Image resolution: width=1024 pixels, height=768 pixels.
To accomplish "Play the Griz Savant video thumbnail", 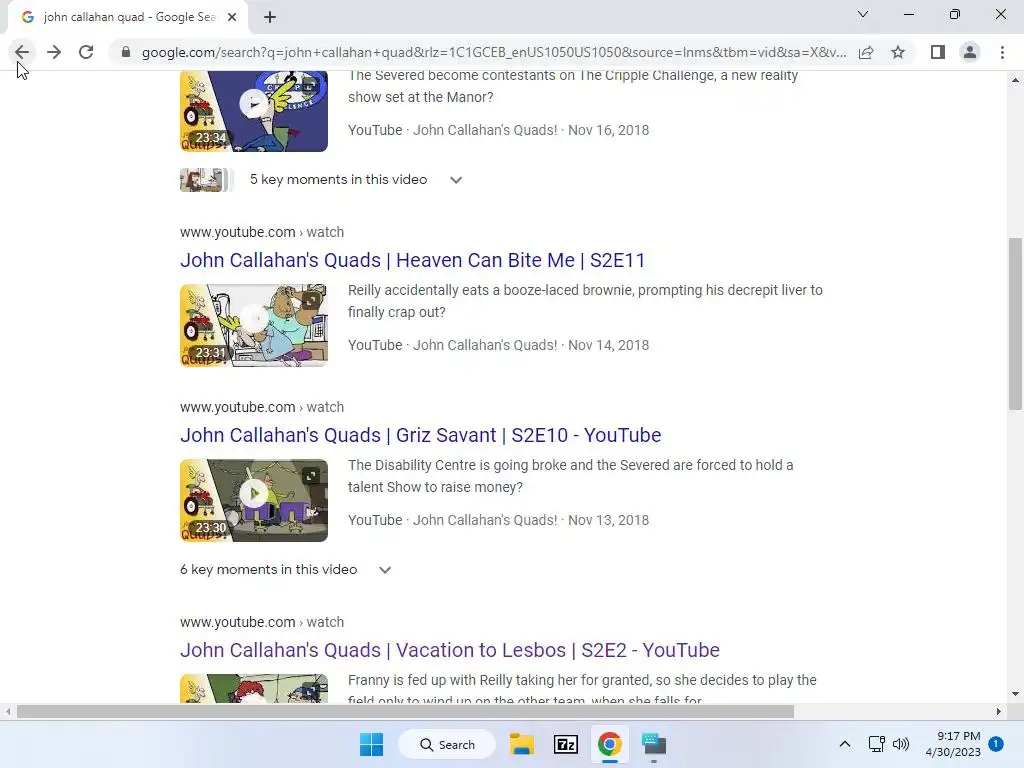I will pyautogui.click(x=254, y=500).
